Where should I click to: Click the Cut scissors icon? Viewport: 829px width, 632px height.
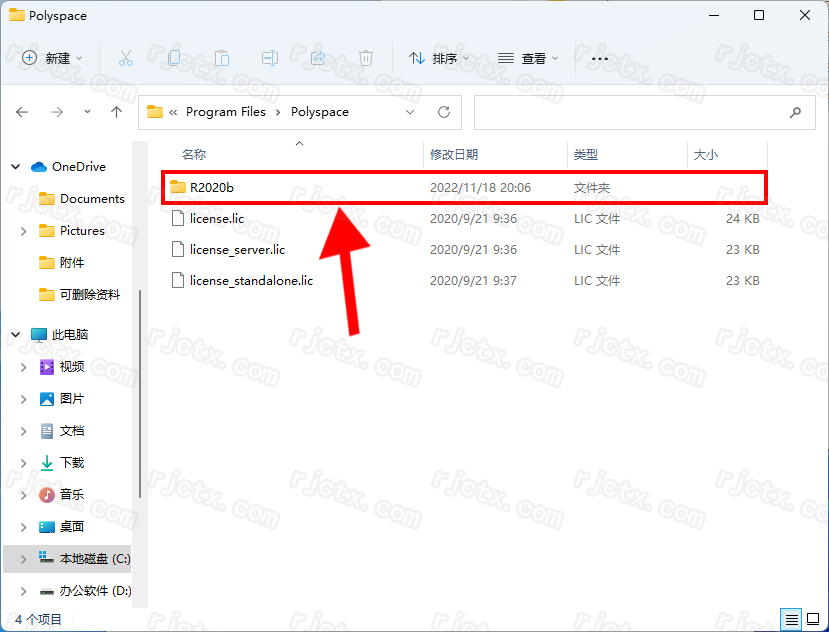pyautogui.click(x=126, y=58)
